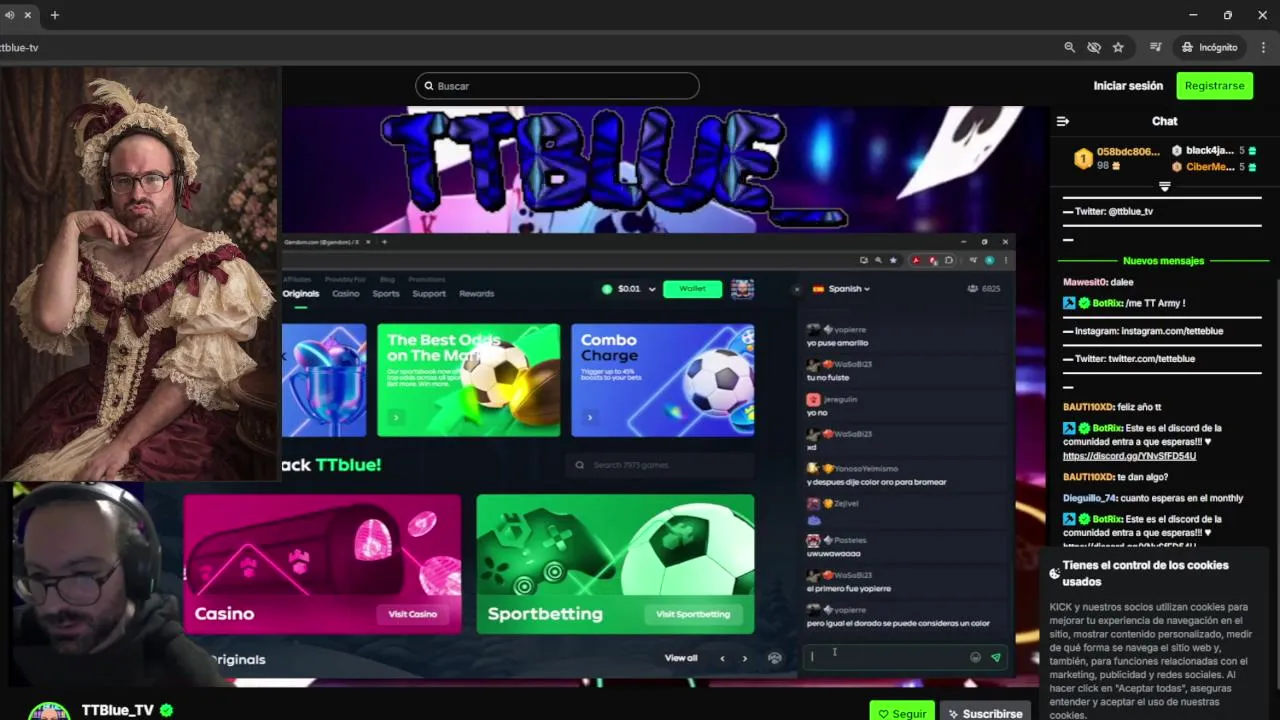Click the round icon right of Originals arrows
This screenshot has width=1280, height=720.
774,658
